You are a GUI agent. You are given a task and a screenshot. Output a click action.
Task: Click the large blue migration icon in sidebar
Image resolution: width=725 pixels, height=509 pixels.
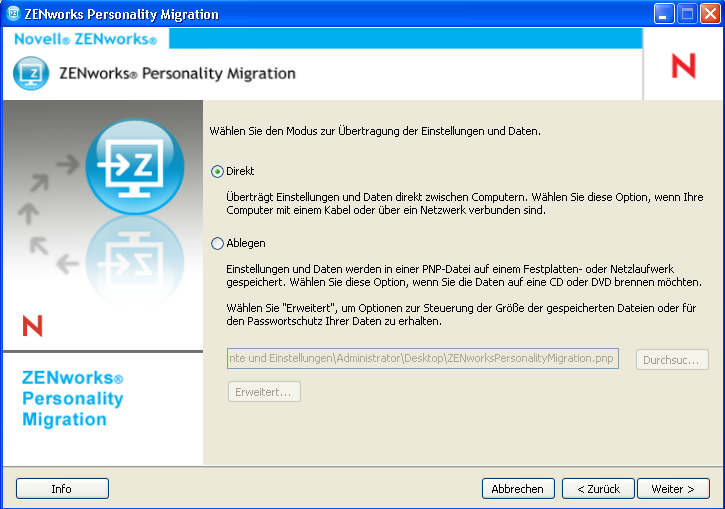pyautogui.click(x=135, y=166)
